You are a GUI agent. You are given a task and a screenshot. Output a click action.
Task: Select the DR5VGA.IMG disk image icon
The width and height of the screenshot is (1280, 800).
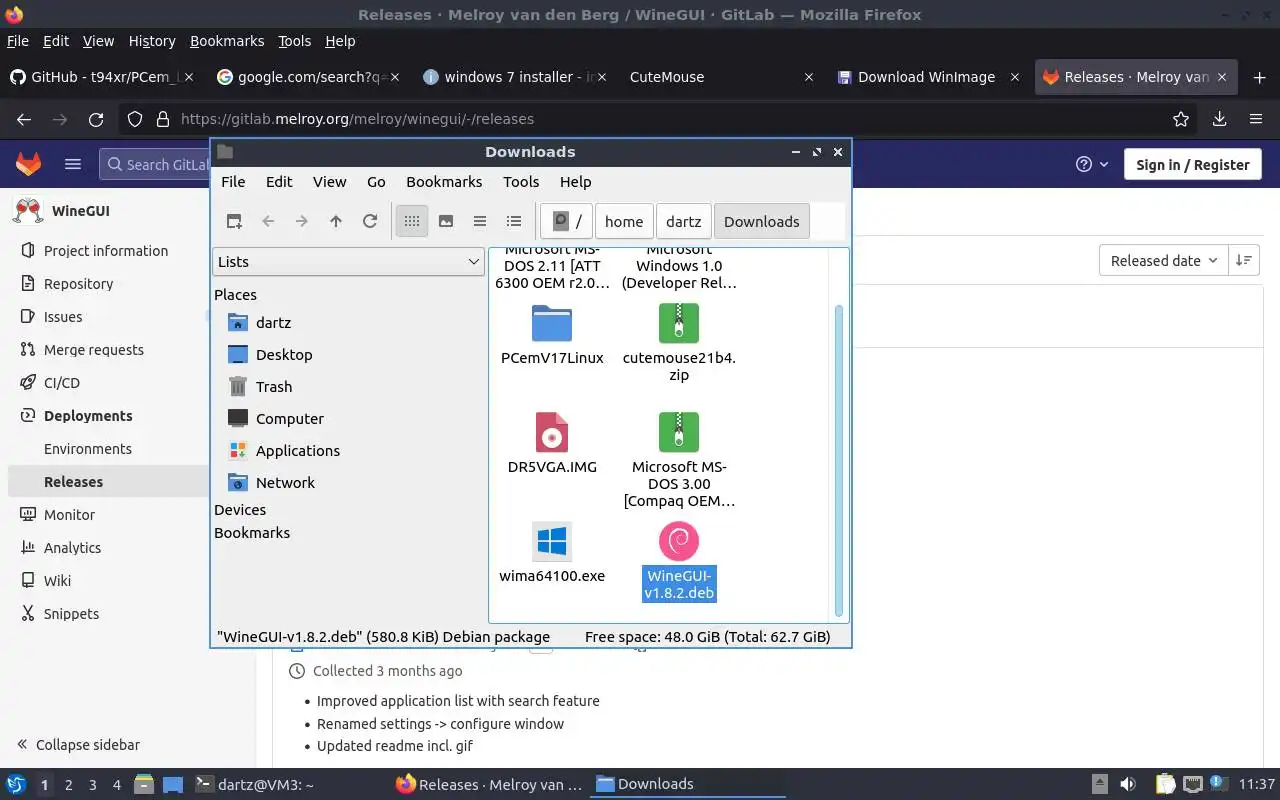click(552, 433)
